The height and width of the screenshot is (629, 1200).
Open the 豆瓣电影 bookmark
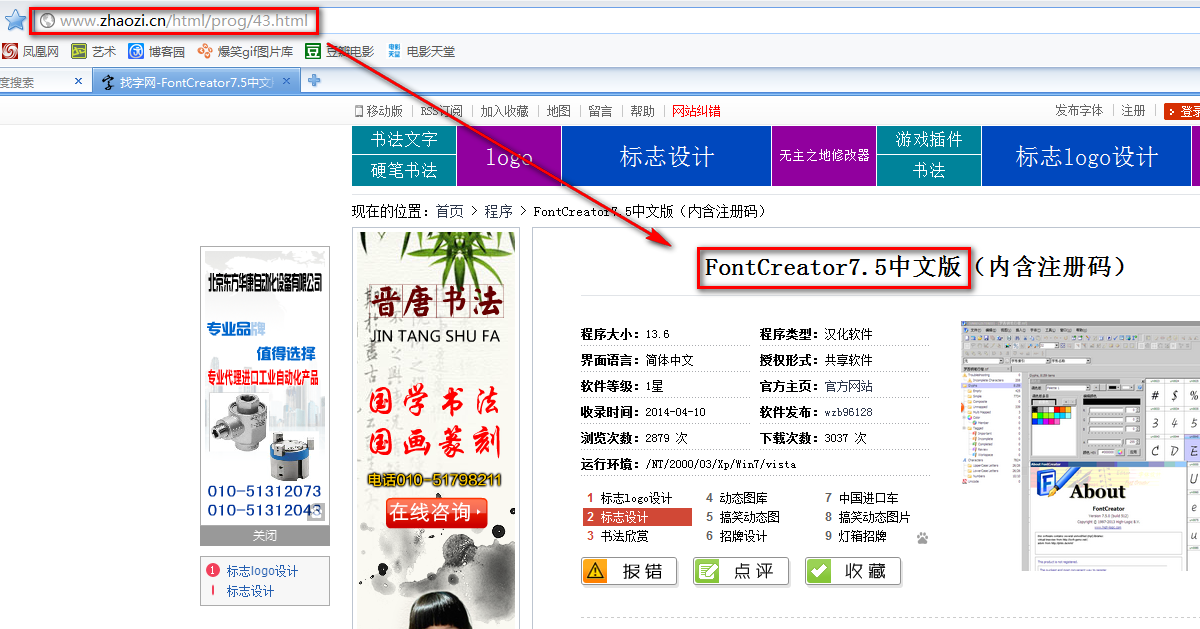(340, 51)
